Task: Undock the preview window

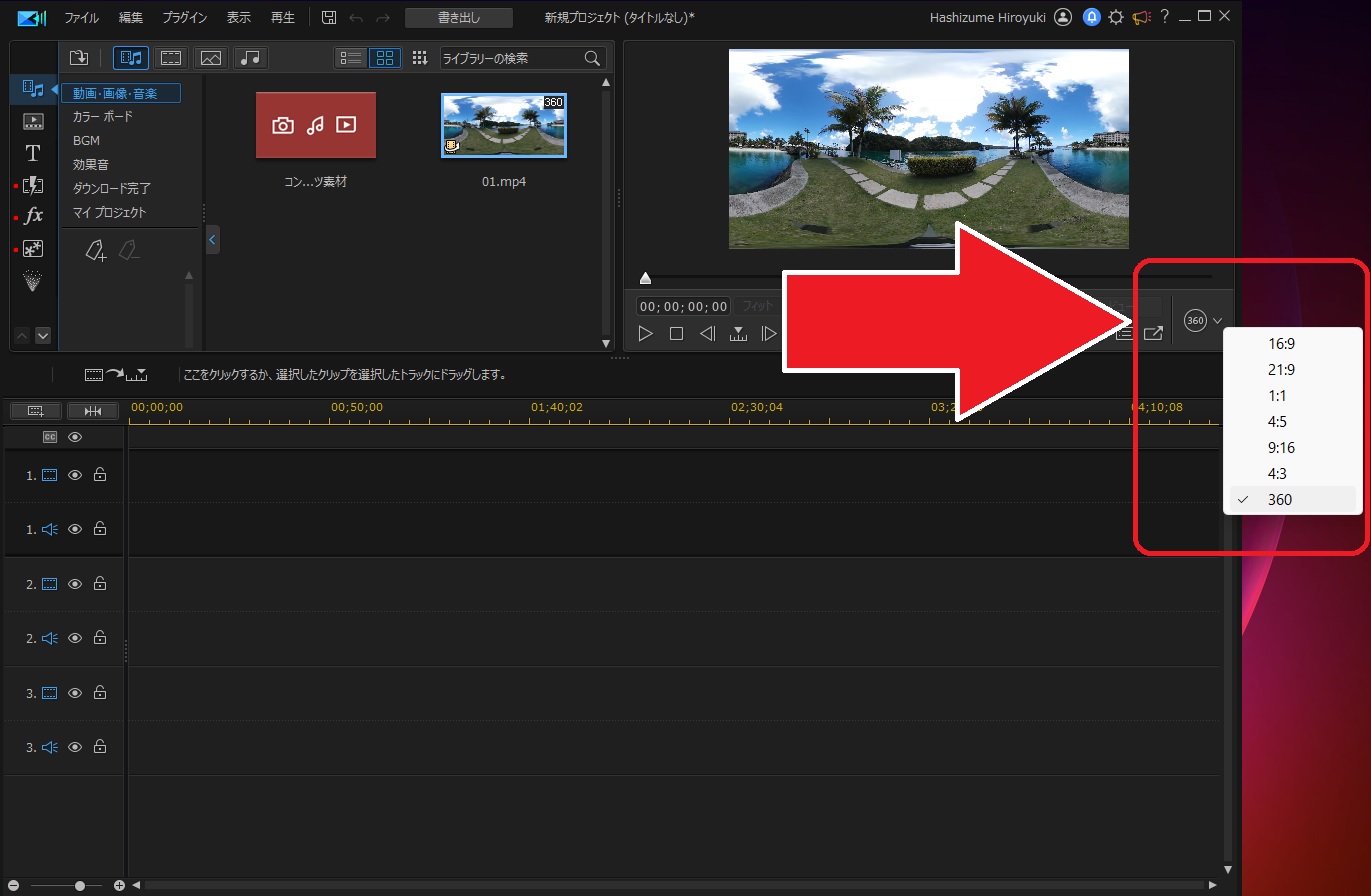Action: [x=1153, y=333]
